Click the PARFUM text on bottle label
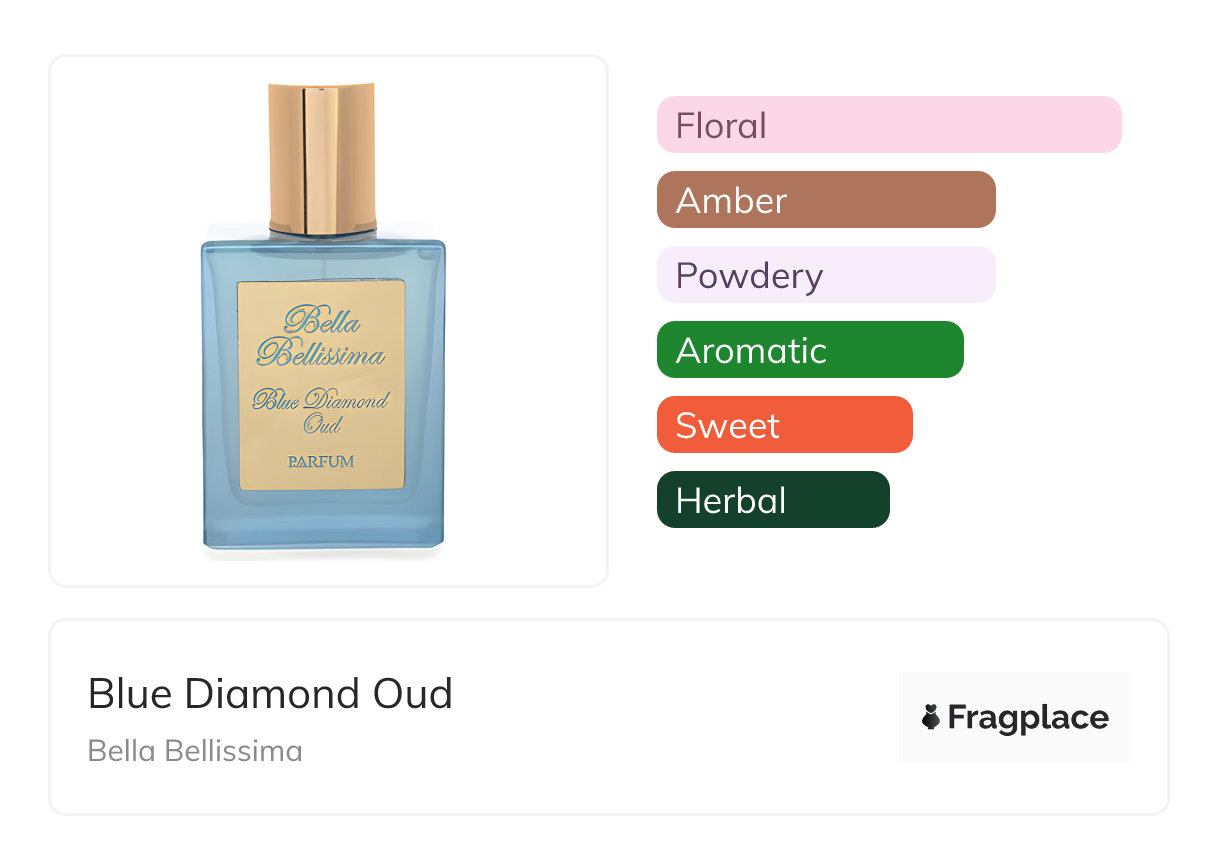The height and width of the screenshot is (864, 1218). click(321, 462)
